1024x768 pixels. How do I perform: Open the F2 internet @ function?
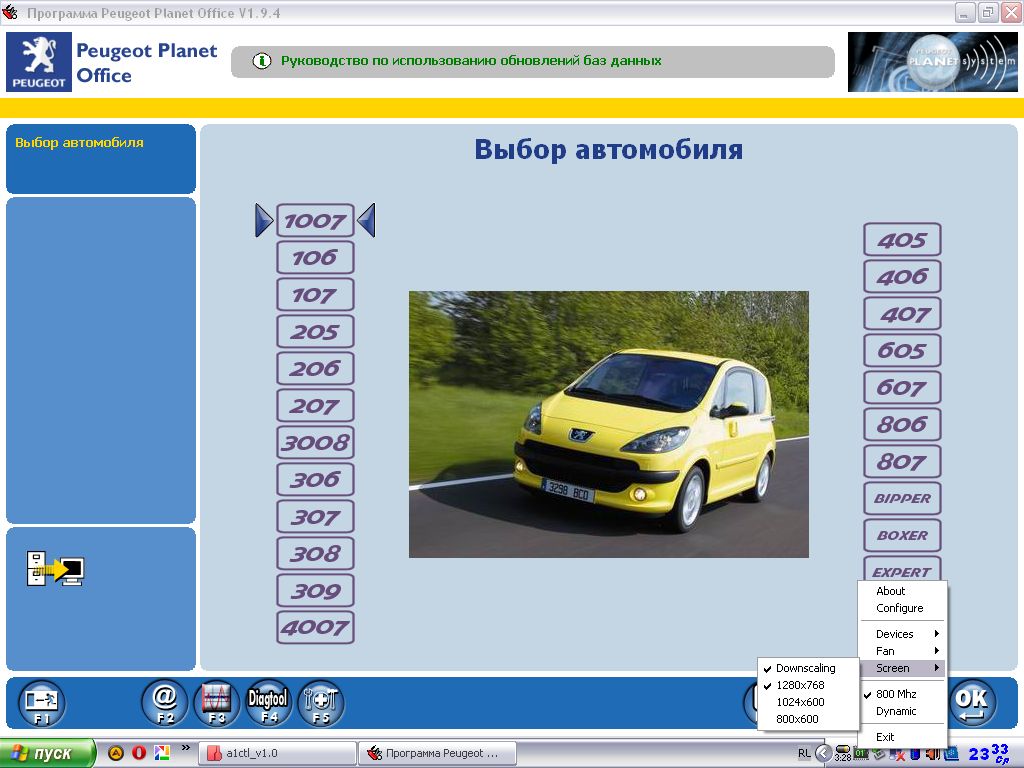click(165, 703)
